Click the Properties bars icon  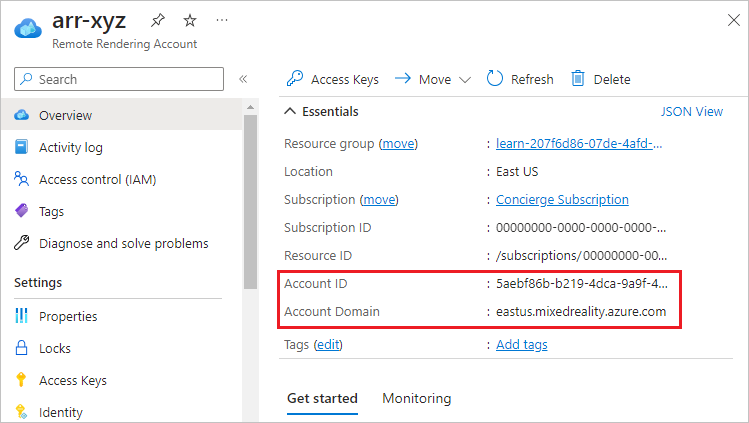point(21,316)
